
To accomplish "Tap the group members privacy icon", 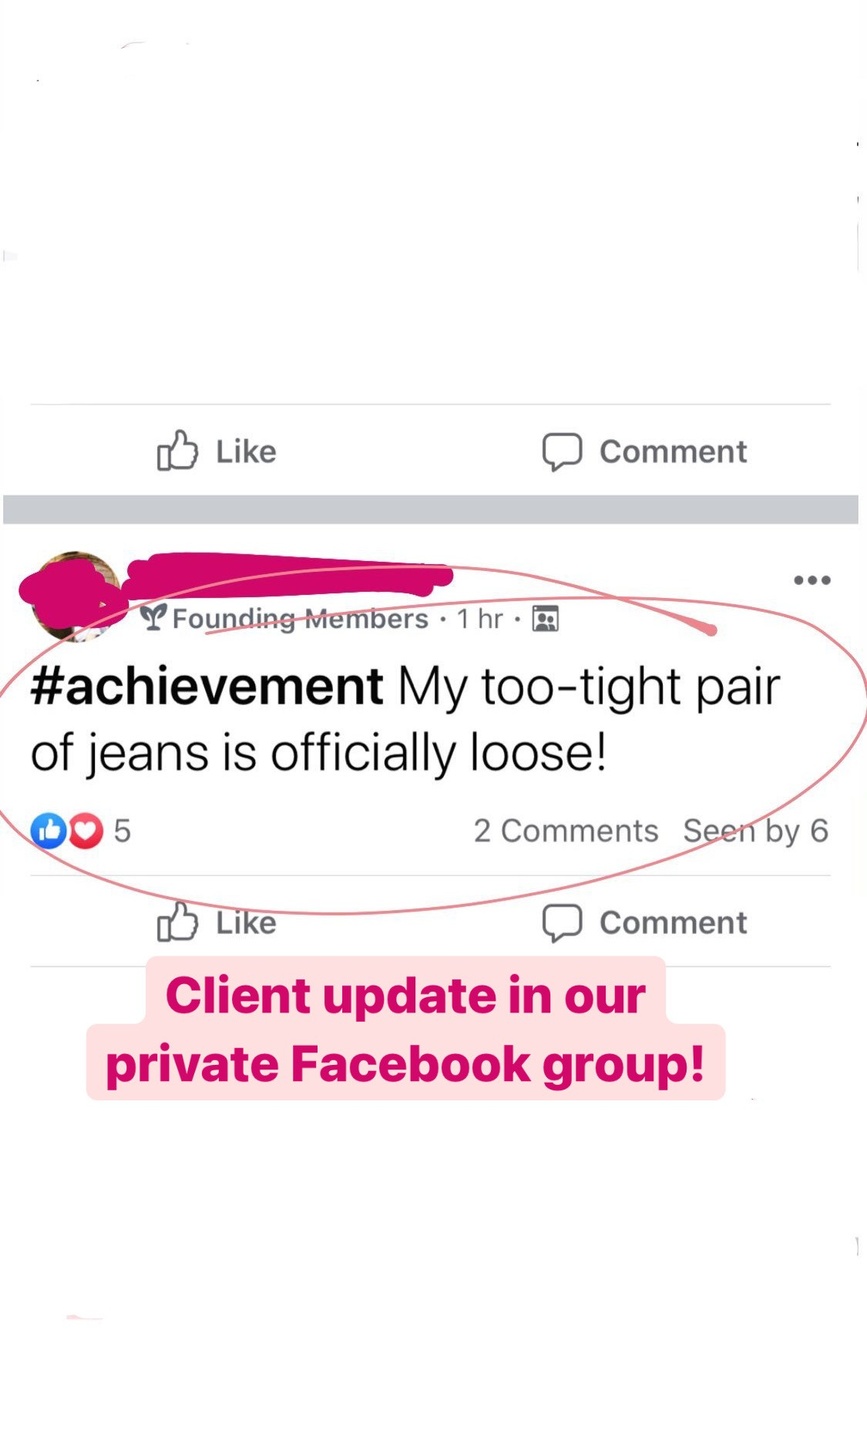I will 545,619.
